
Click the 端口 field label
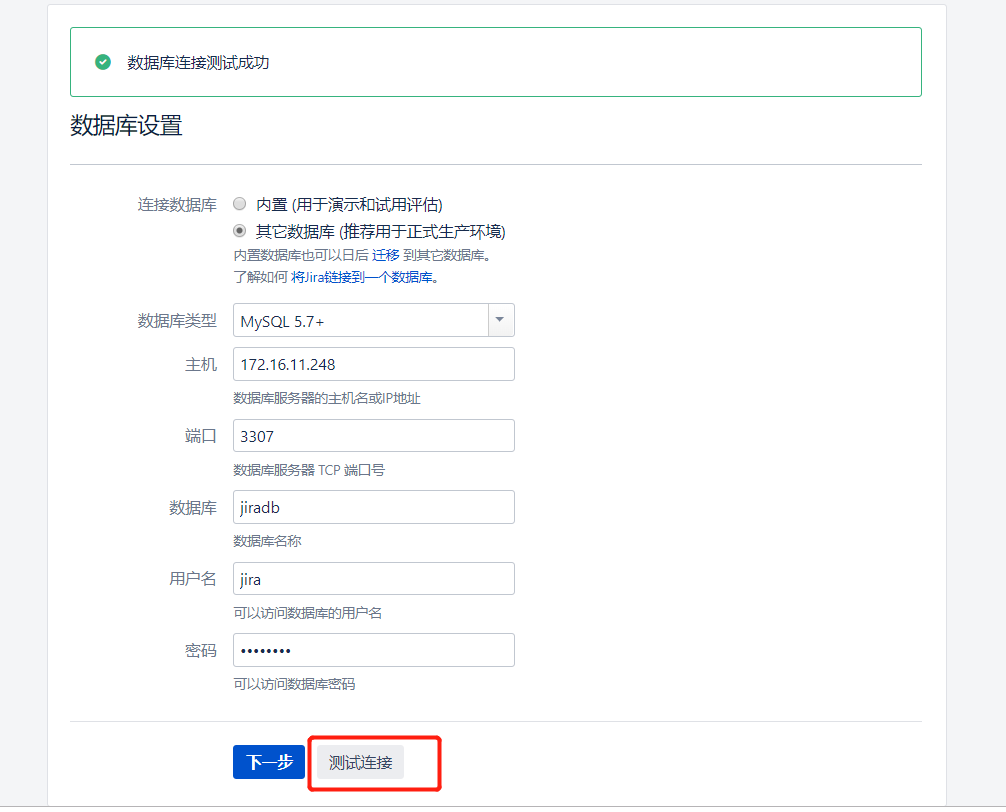[201, 436]
